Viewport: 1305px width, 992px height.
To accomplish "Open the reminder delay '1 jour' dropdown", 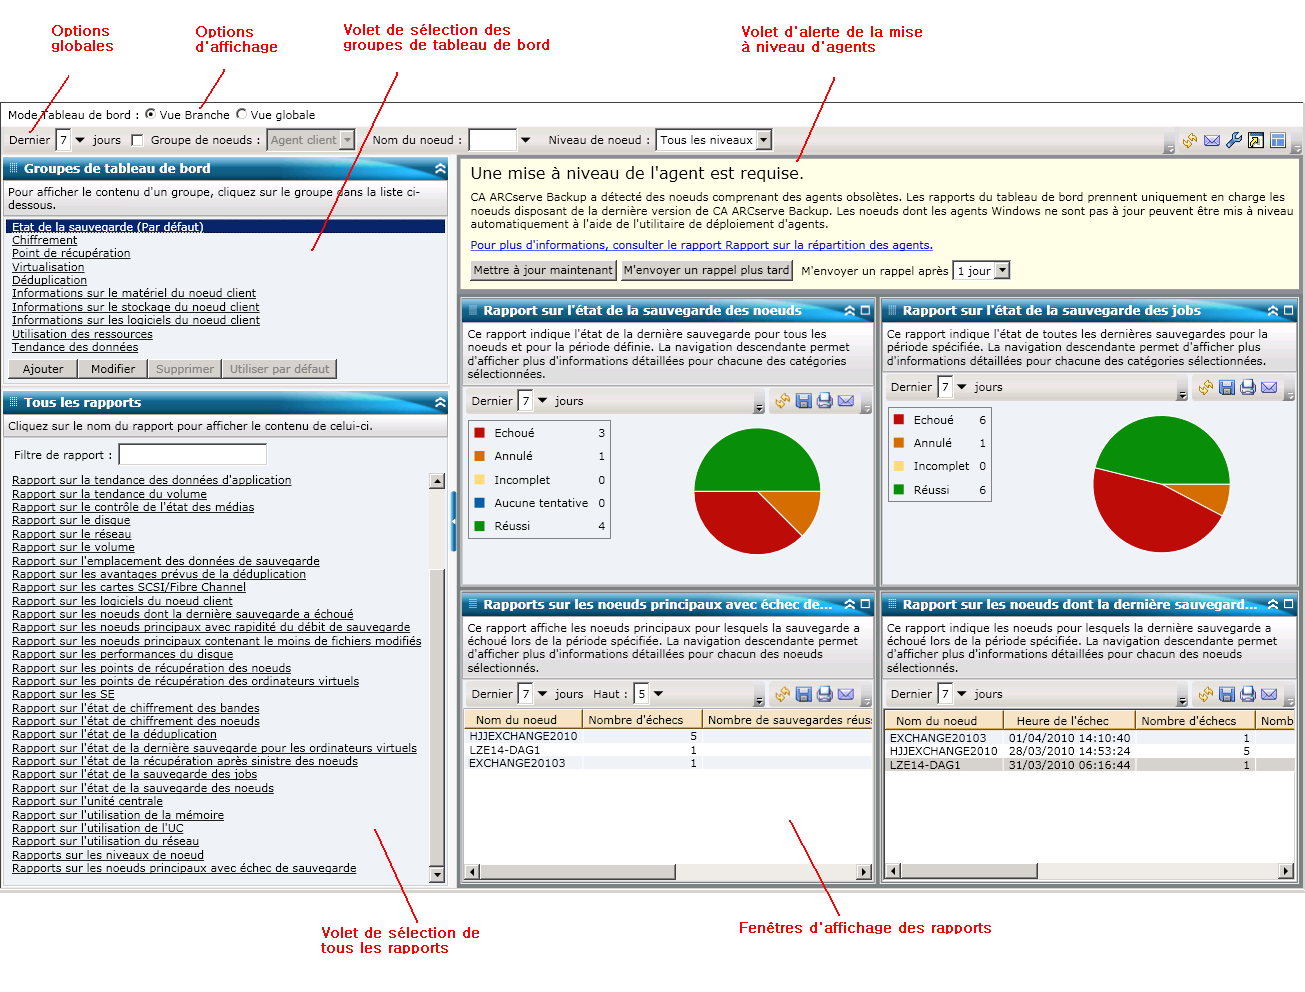I will [x=1002, y=271].
